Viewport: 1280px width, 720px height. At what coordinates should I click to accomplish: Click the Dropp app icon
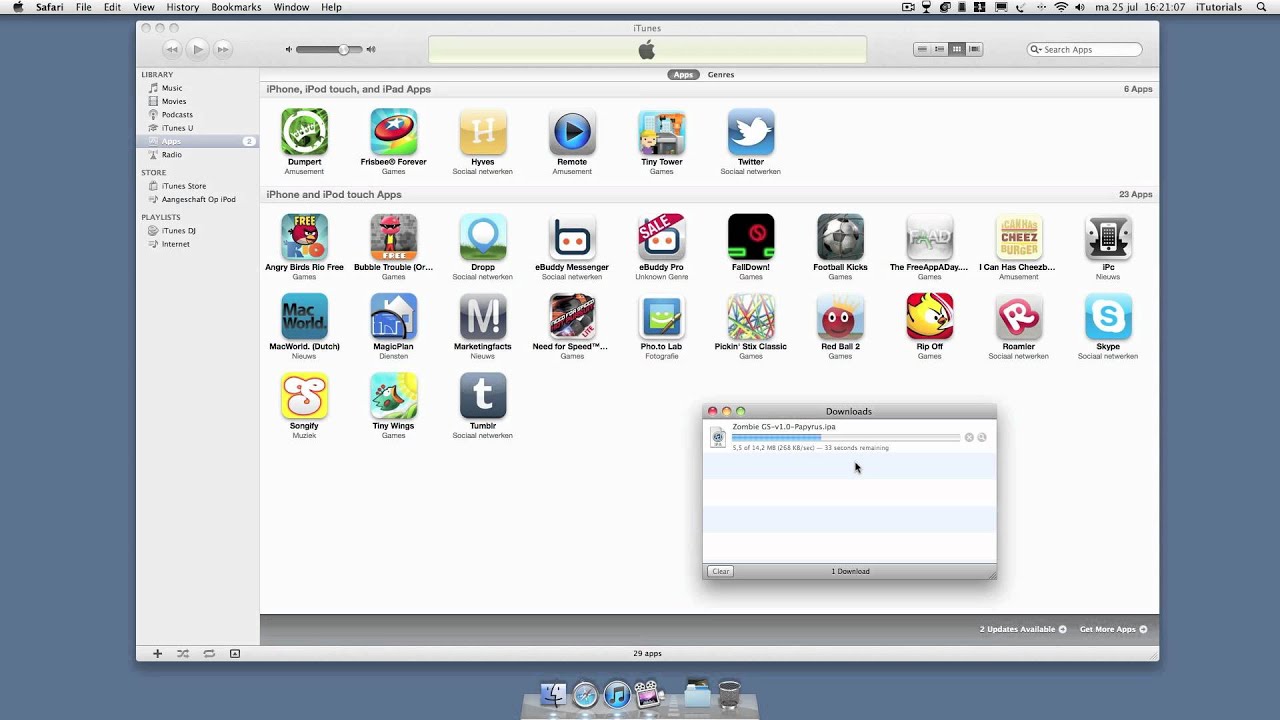click(x=483, y=237)
